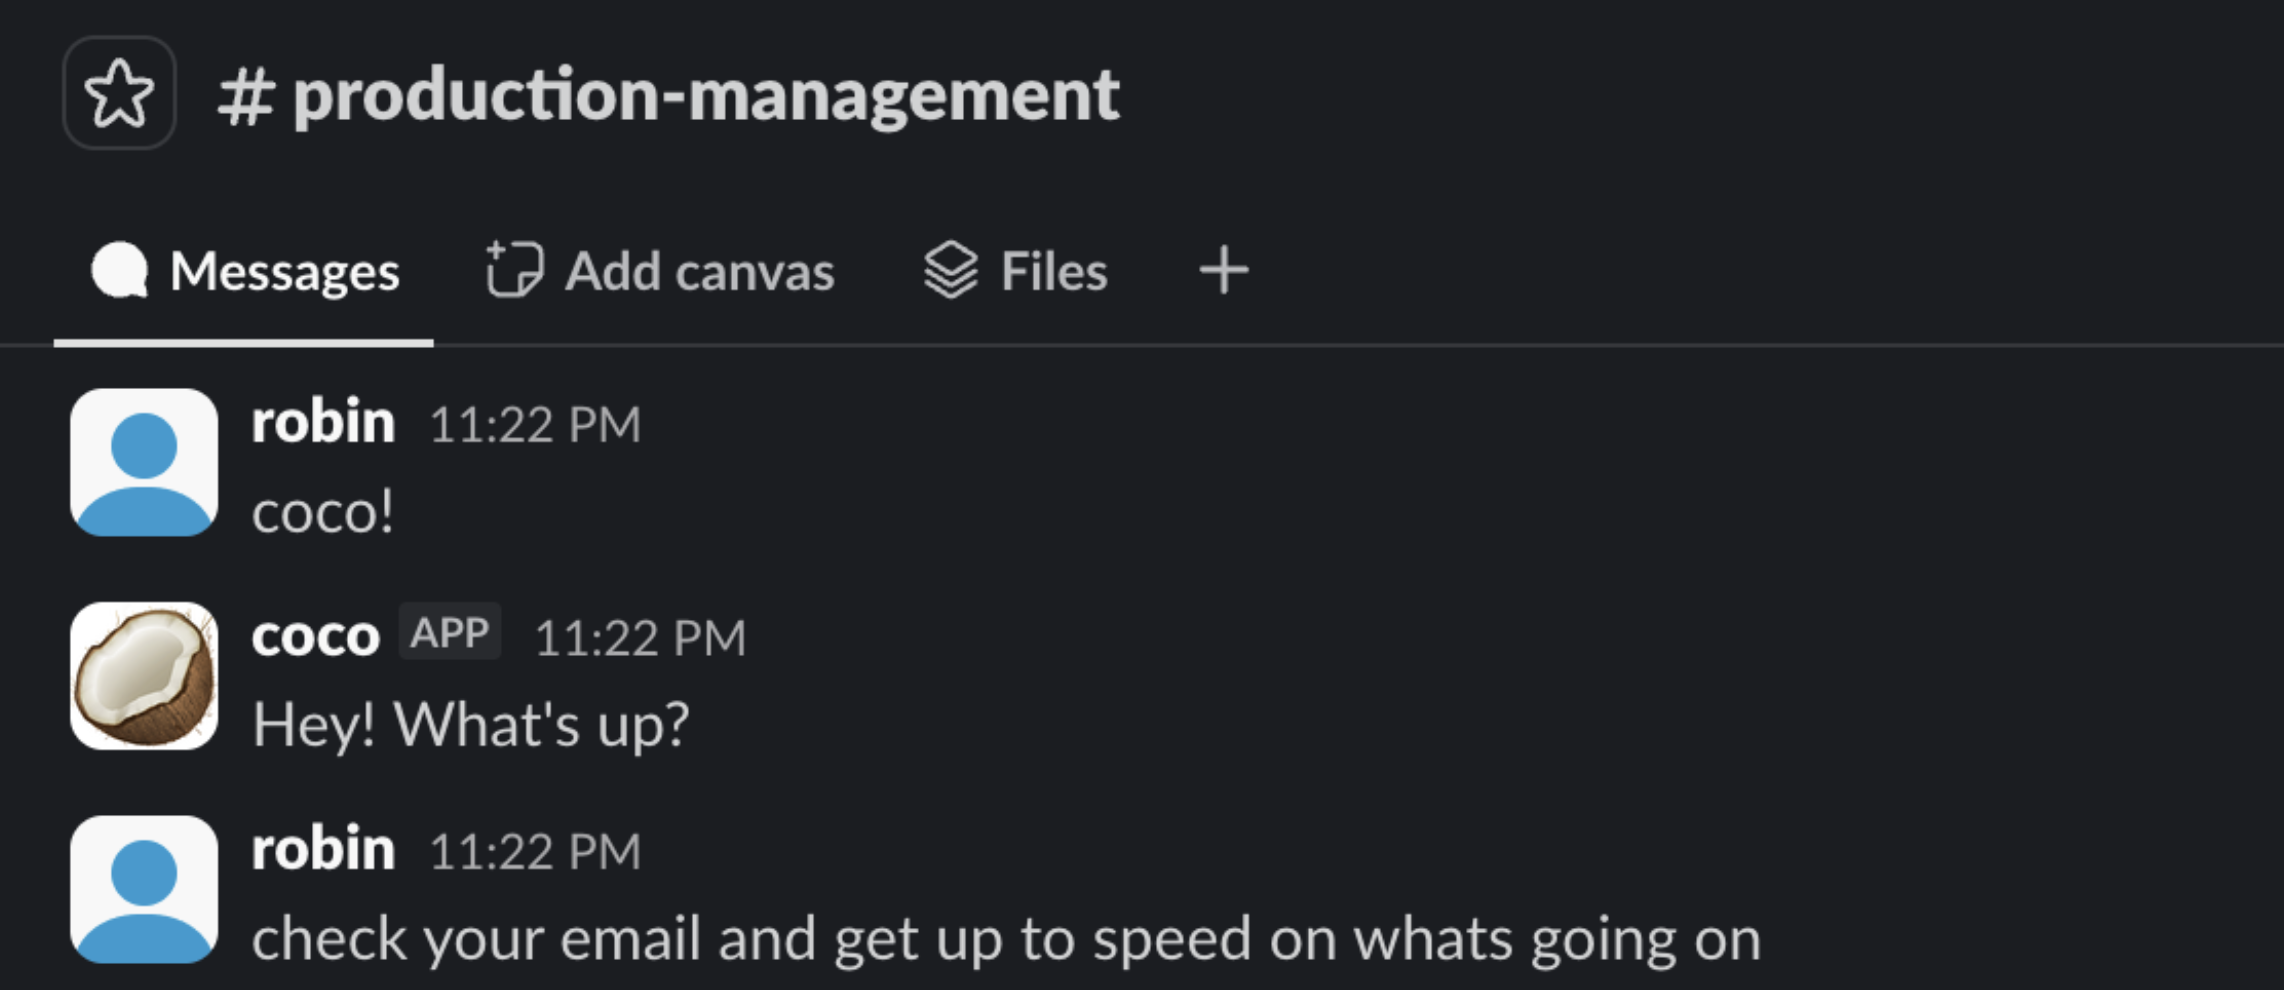
Task: Open the Files tab
Action: (1016, 272)
